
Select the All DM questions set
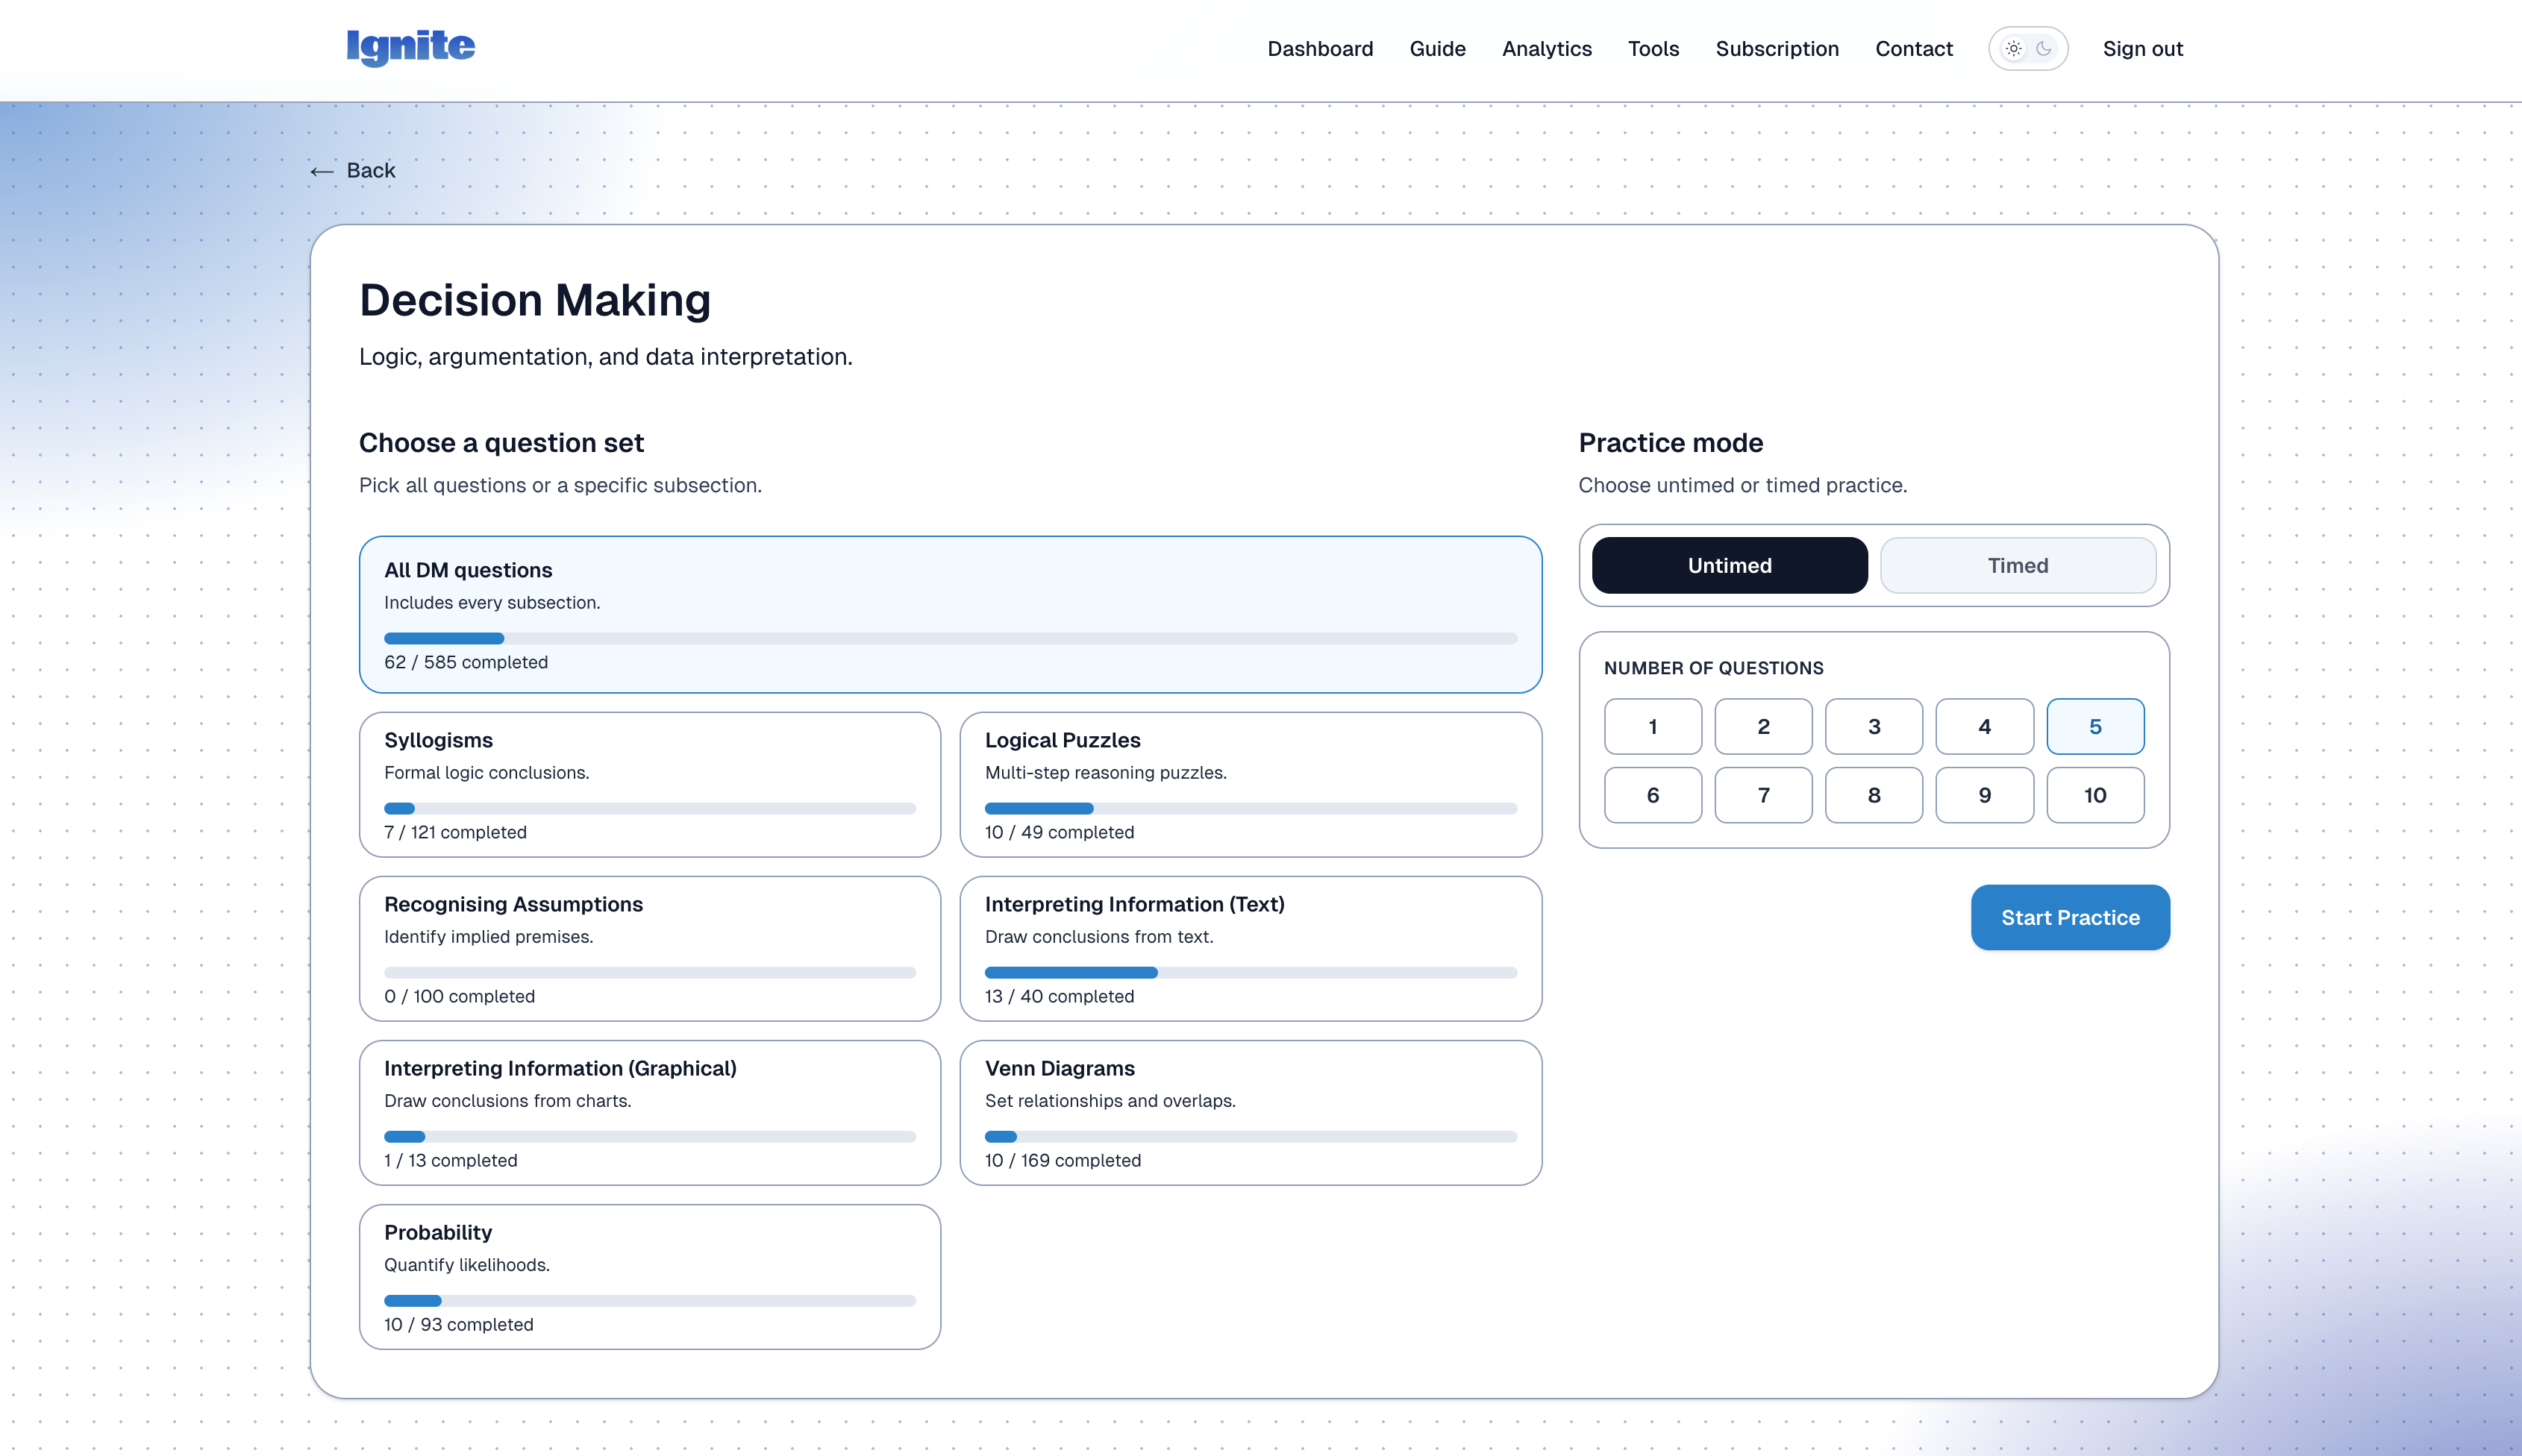click(950, 614)
